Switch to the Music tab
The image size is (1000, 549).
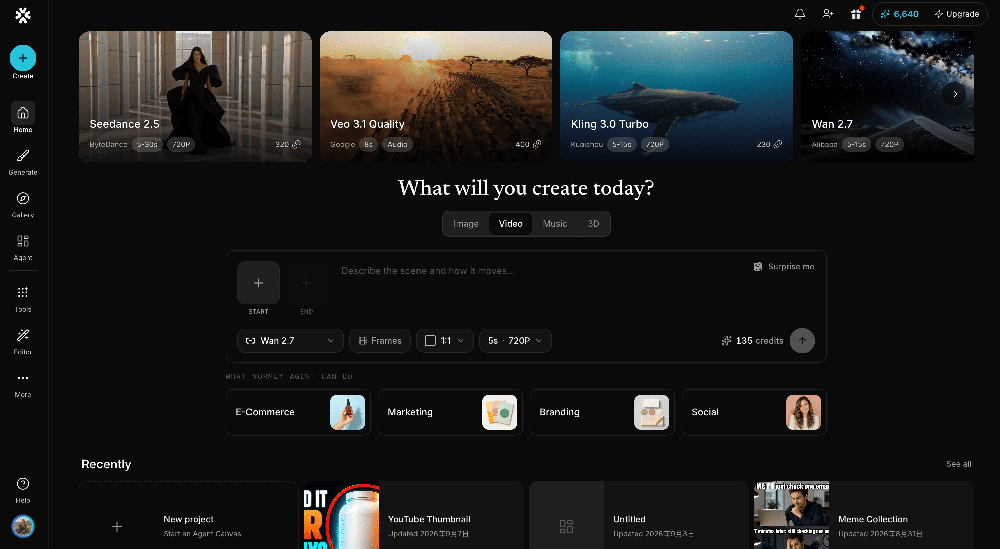point(555,224)
